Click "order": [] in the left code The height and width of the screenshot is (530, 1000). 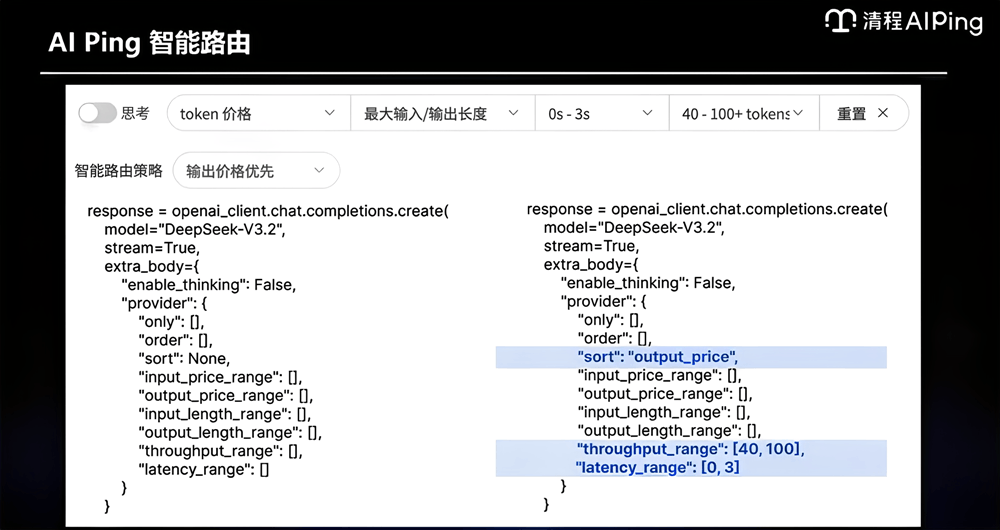tap(175, 340)
